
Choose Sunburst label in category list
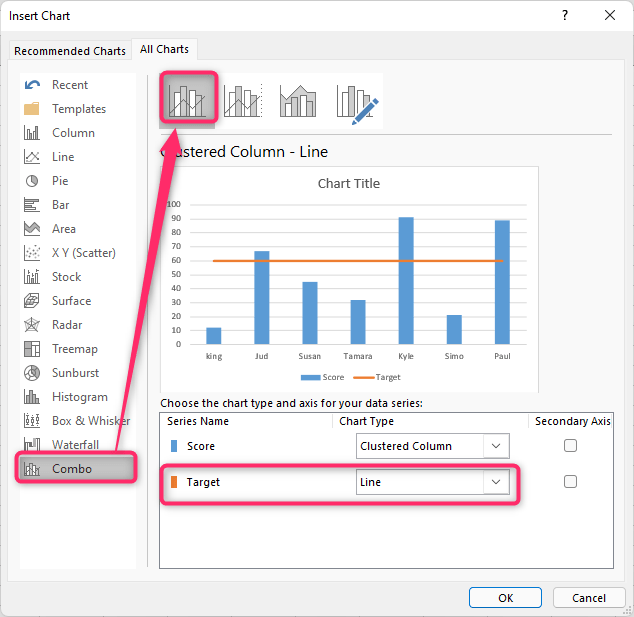click(x=75, y=373)
